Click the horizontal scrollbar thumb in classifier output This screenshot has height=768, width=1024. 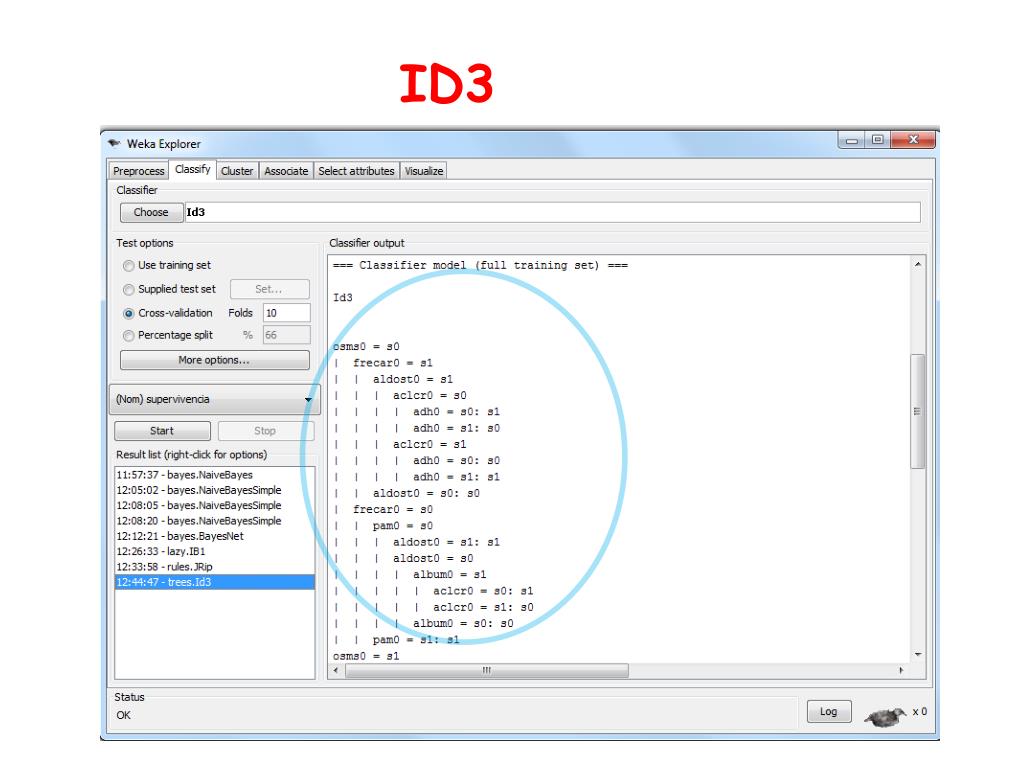(x=487, y=671)
